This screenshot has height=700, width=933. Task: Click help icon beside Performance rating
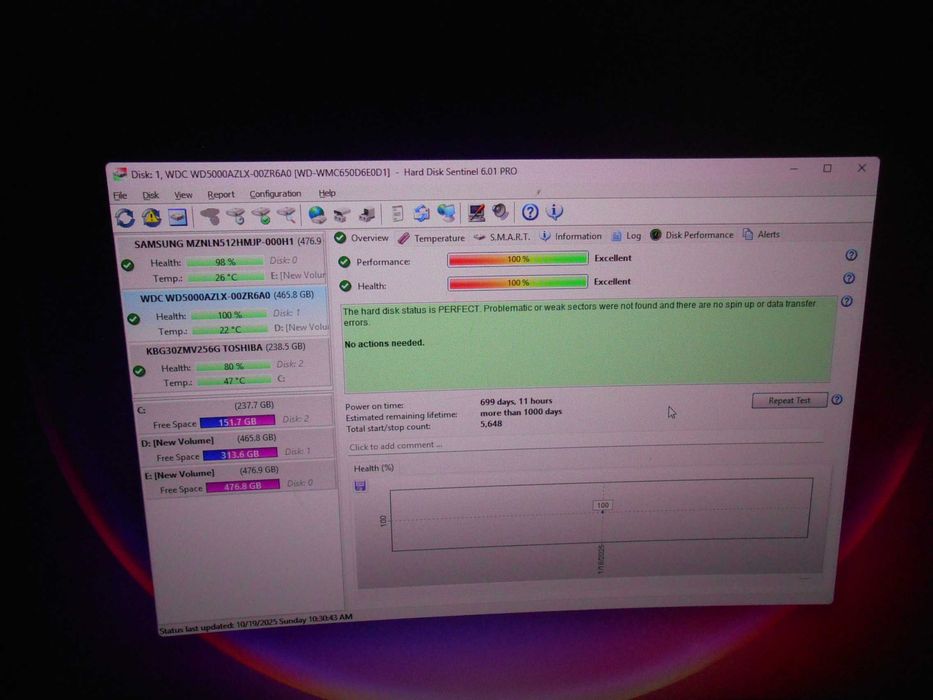point(851,255)
